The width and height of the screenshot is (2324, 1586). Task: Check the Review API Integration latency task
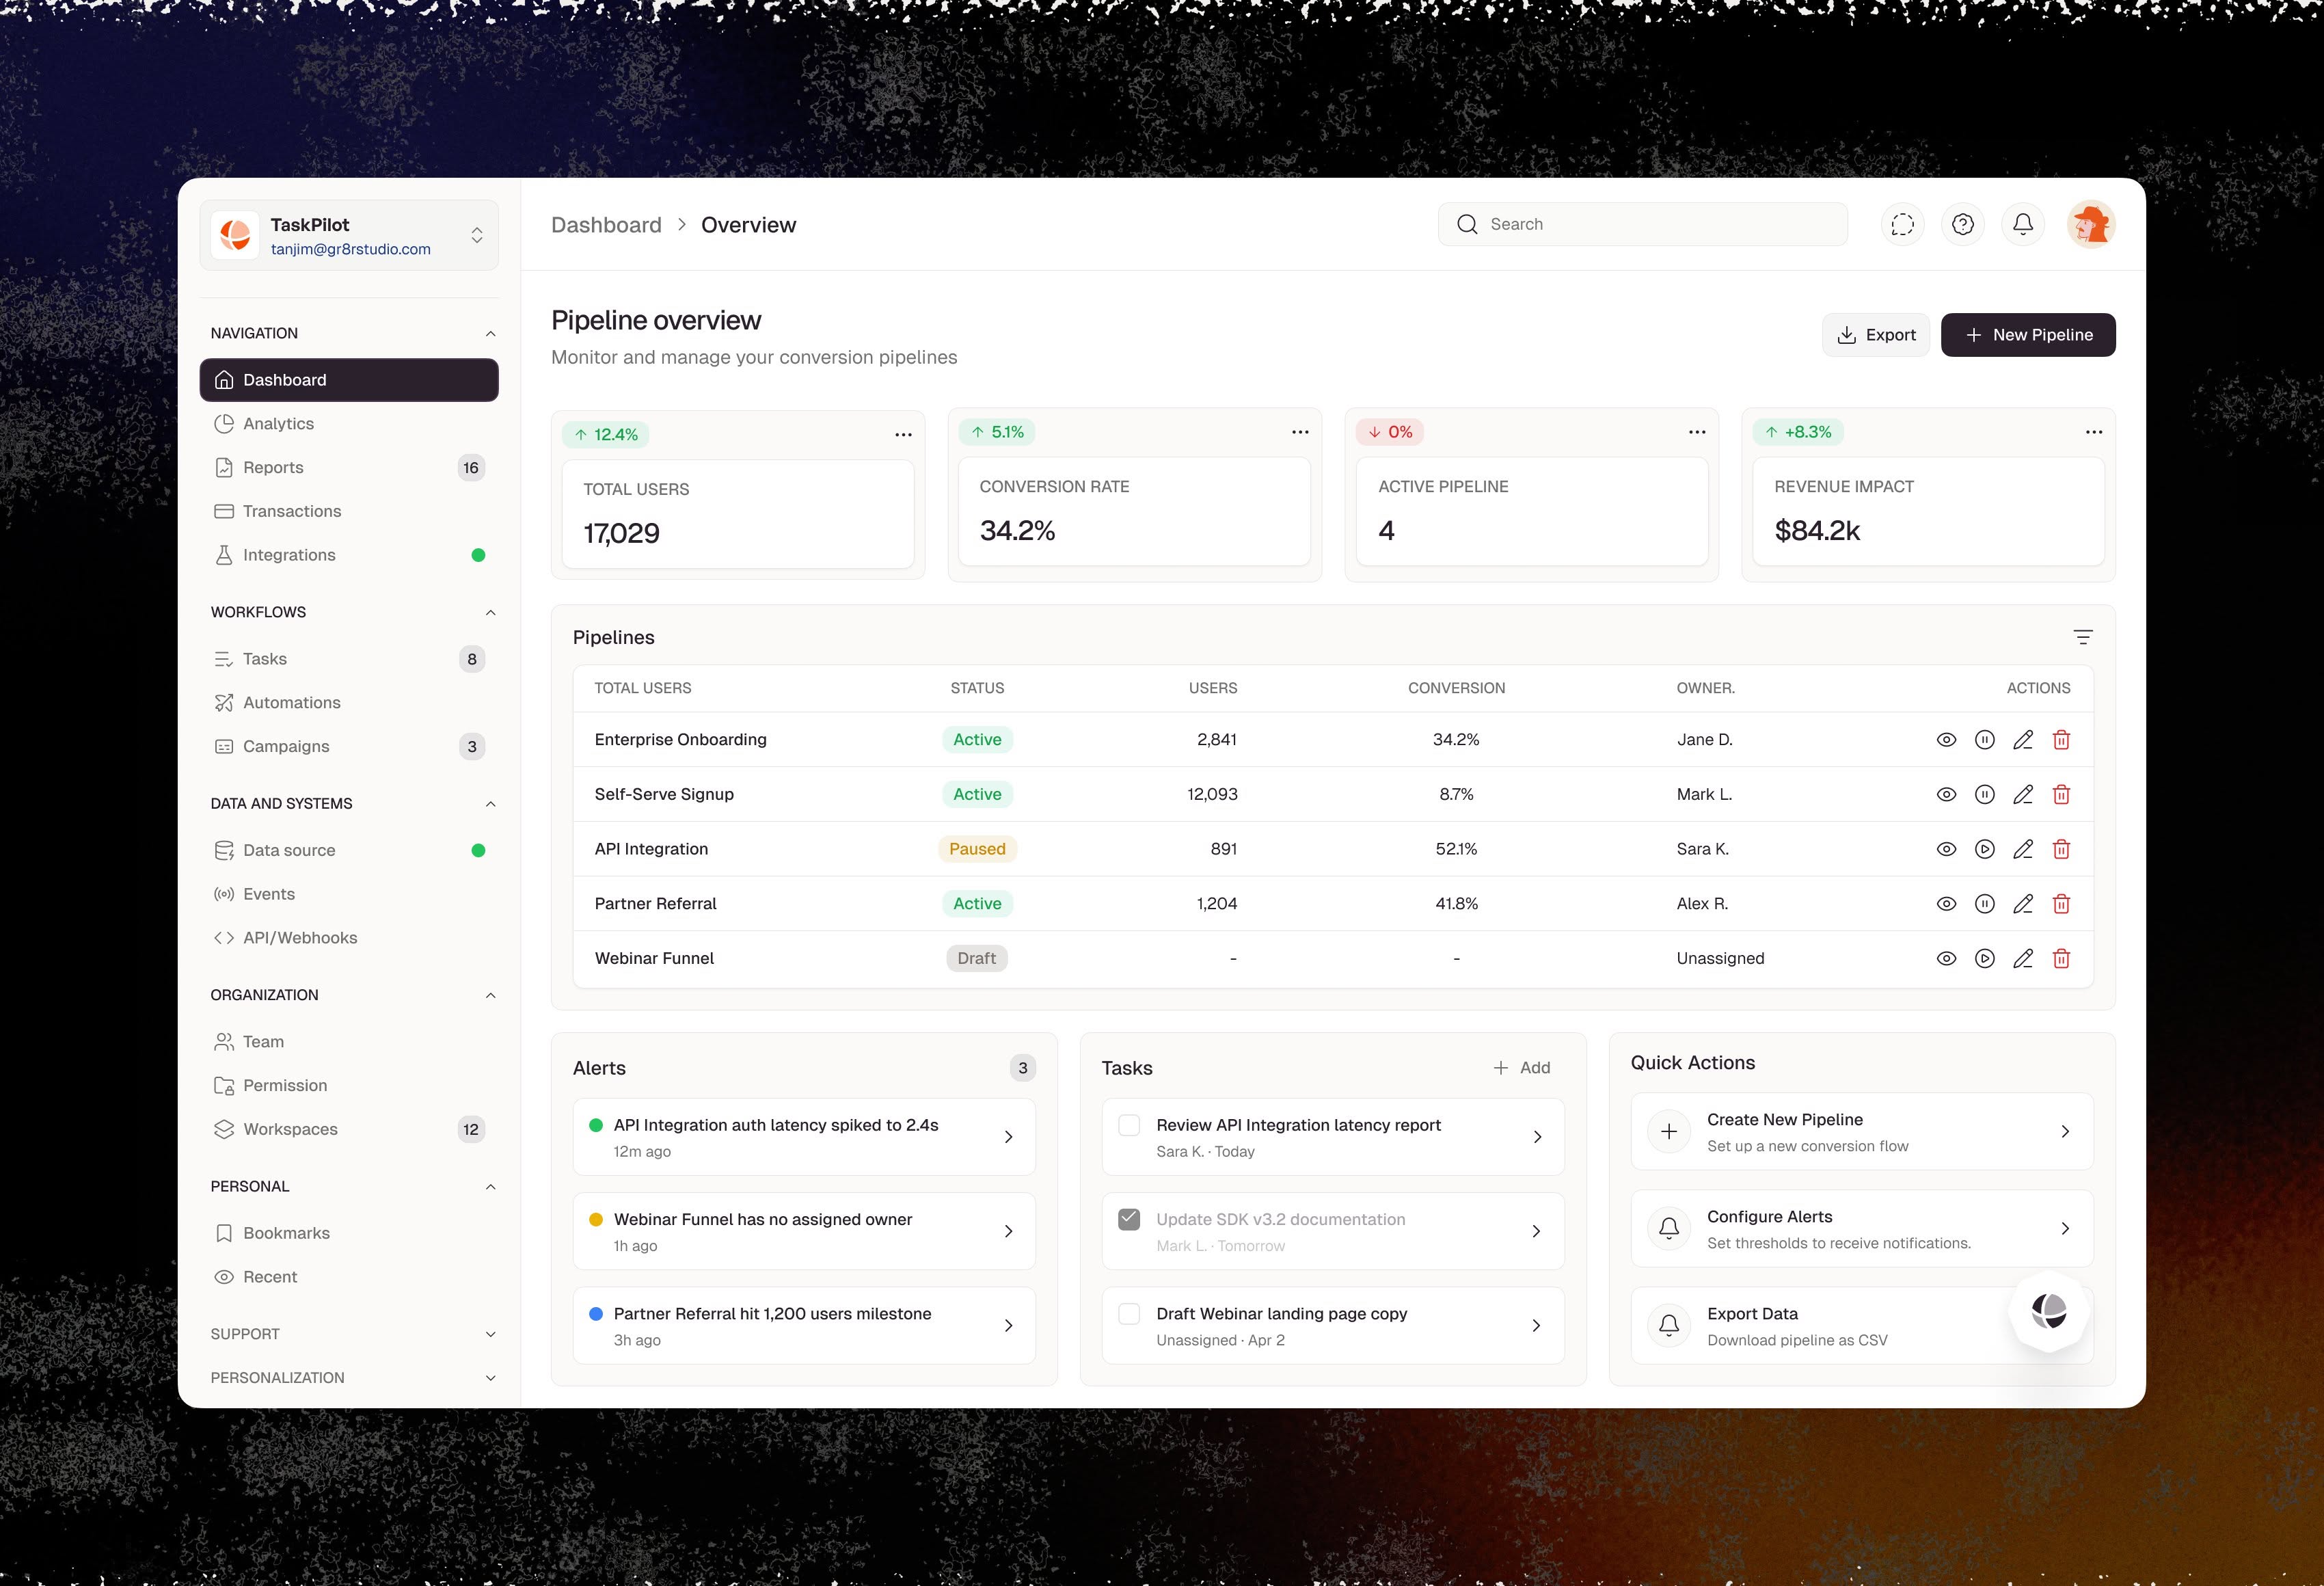[1129, 1125]
